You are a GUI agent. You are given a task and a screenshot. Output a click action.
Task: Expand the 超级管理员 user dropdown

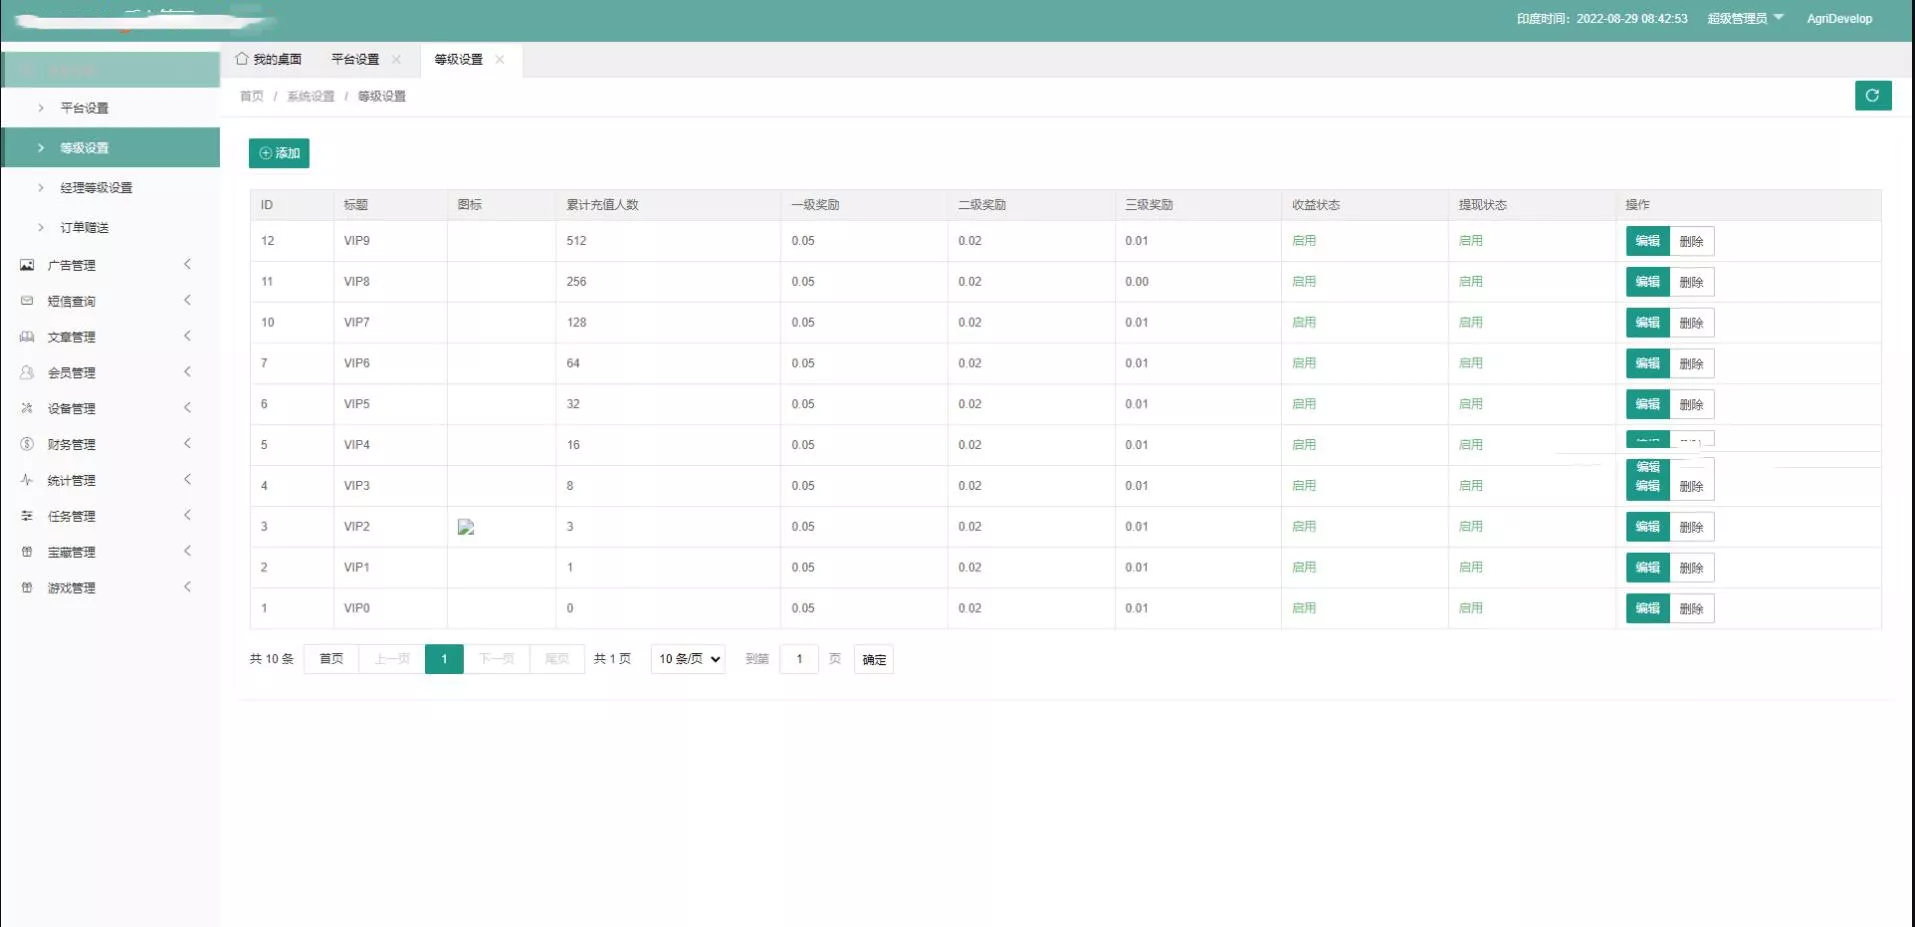(x=1745, y=18)
